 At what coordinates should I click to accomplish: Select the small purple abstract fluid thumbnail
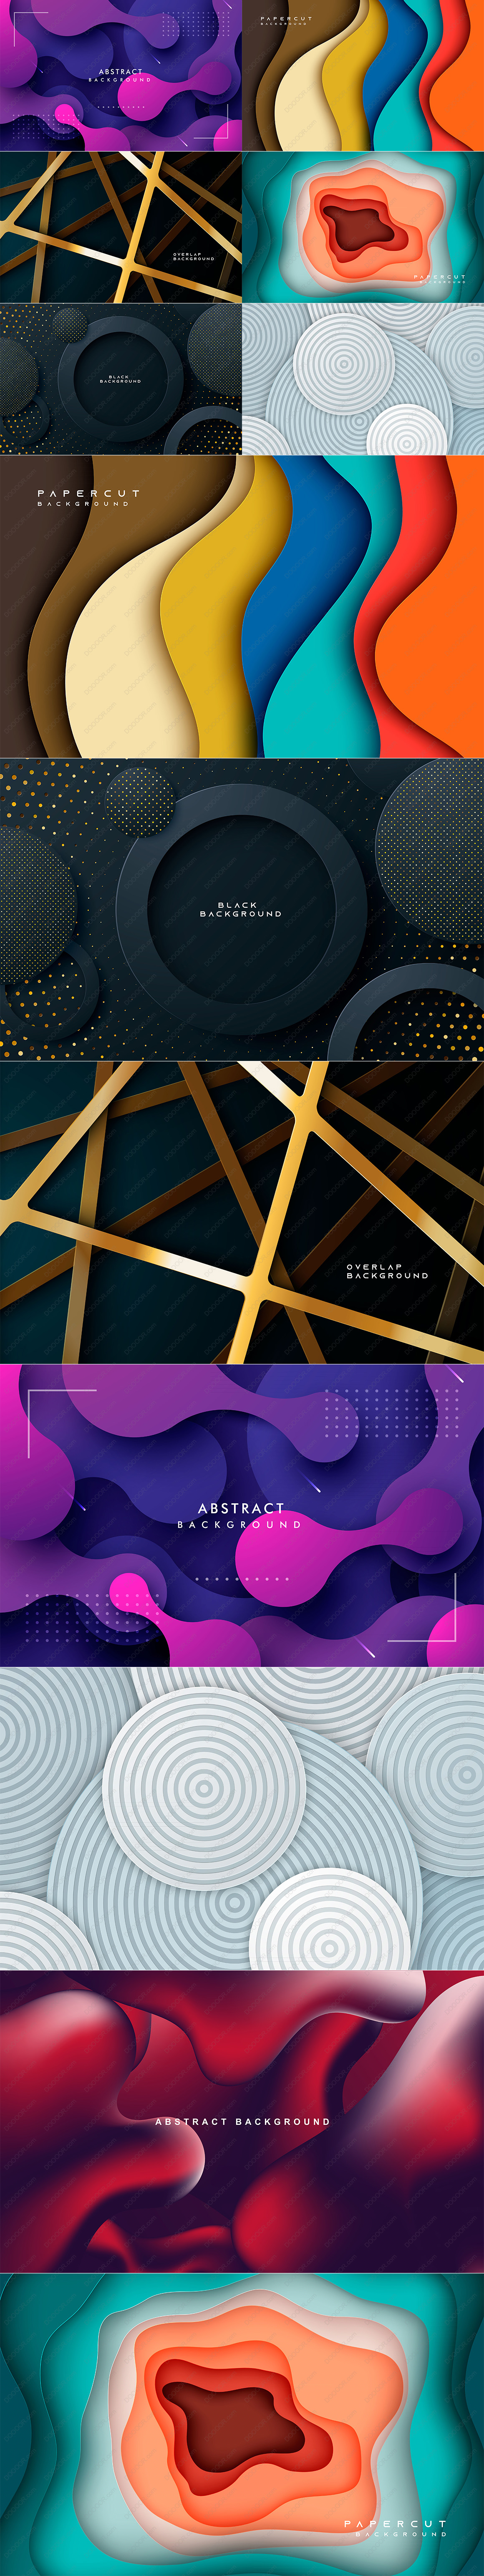click(120, 75)
